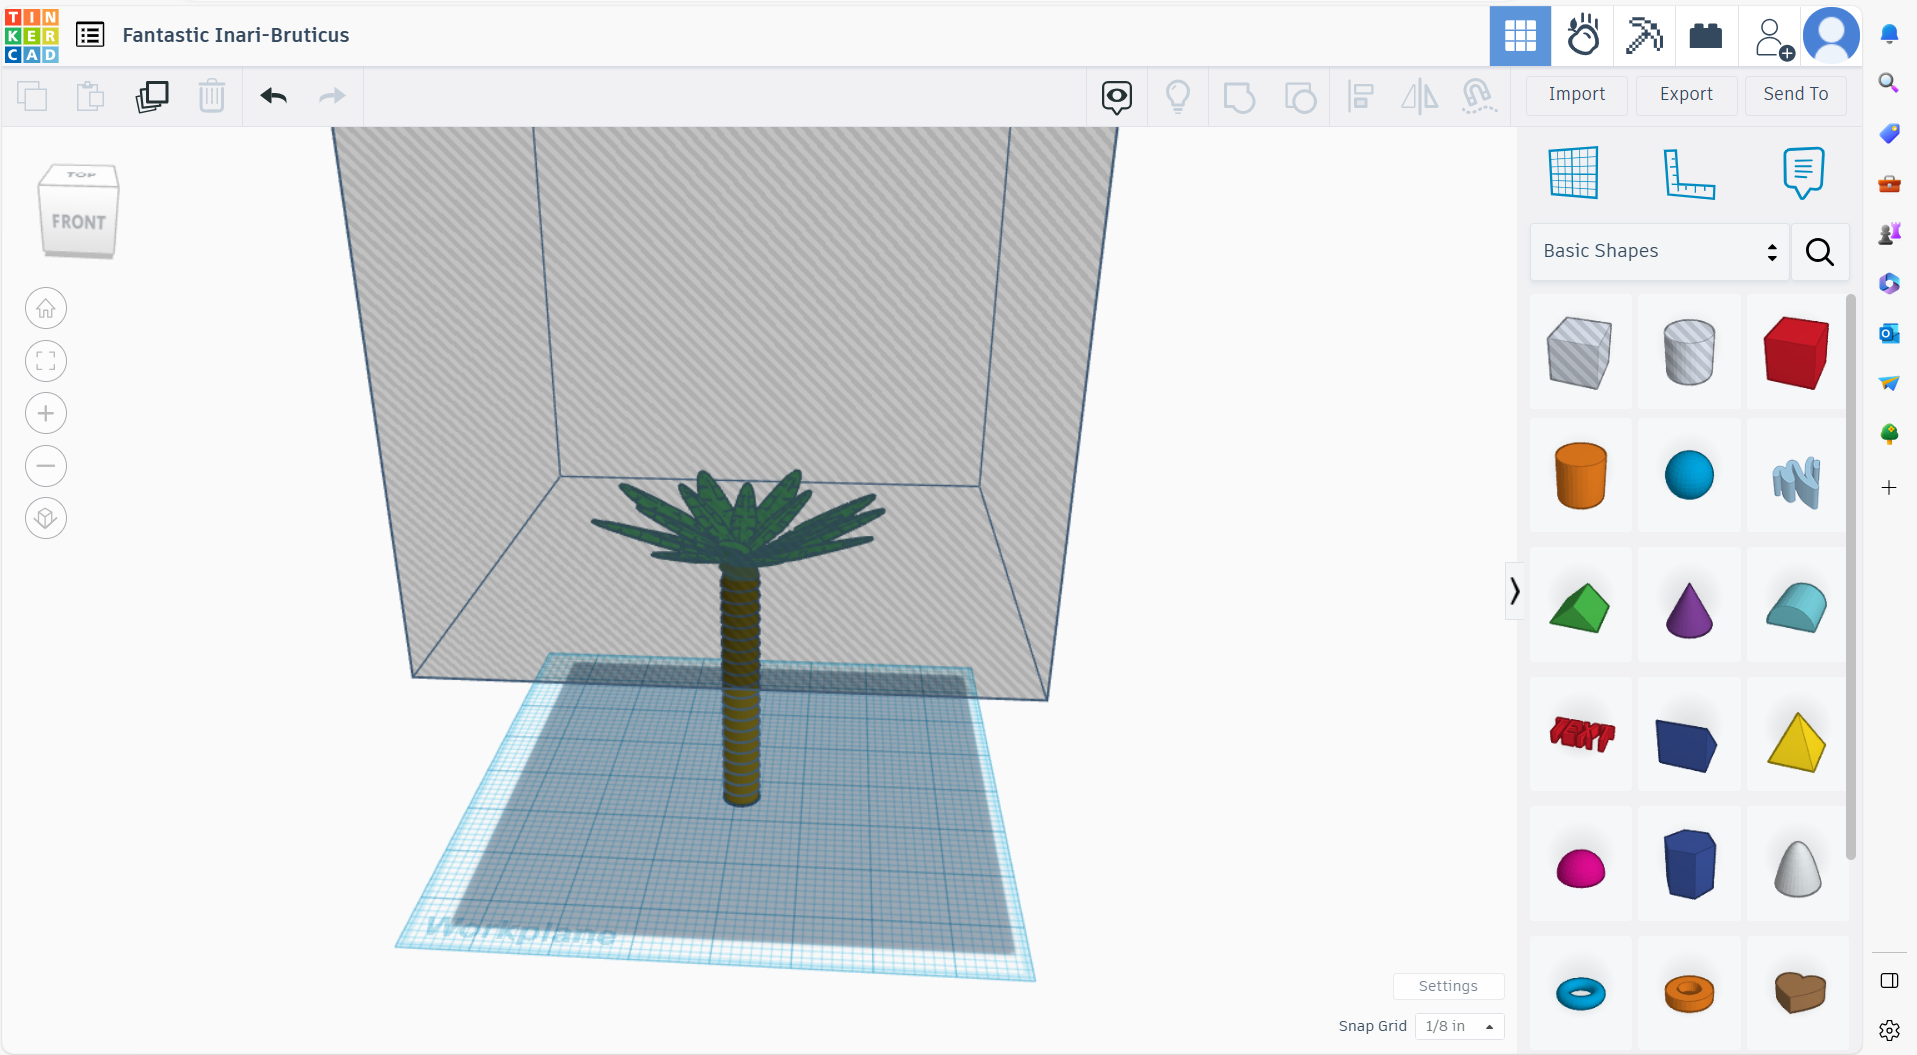Click the Delete trash icon
The image size is (1917, 1055).
click(211, 96)
